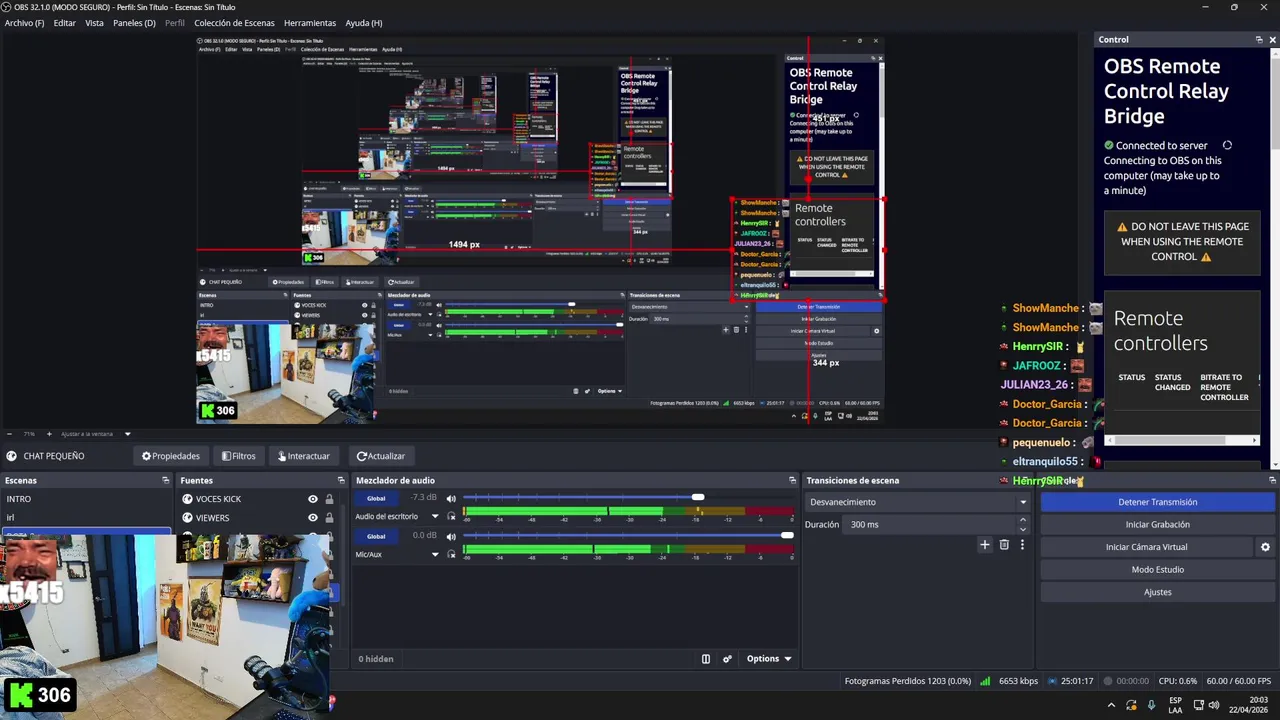
Task: Open preview zoom Ajustar a la ventana dropdown
Action: point(96,434)
